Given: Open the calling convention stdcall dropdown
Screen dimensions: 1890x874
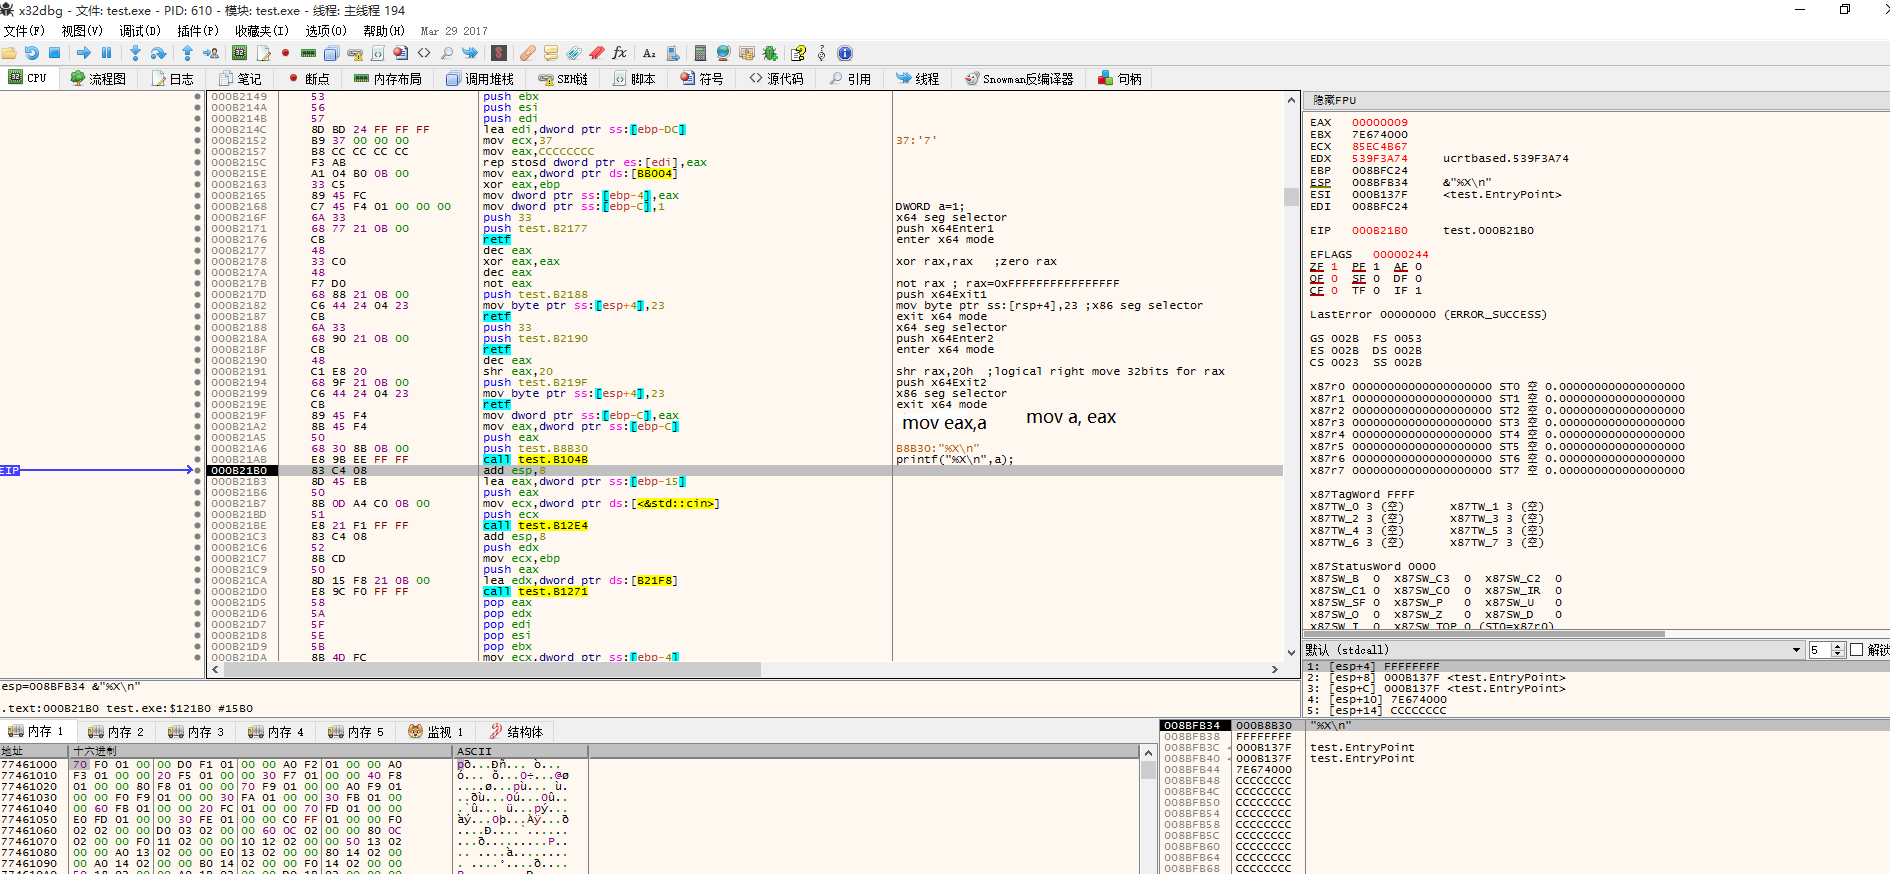Looking at the screenshot, I should (x=1796, y=650).
